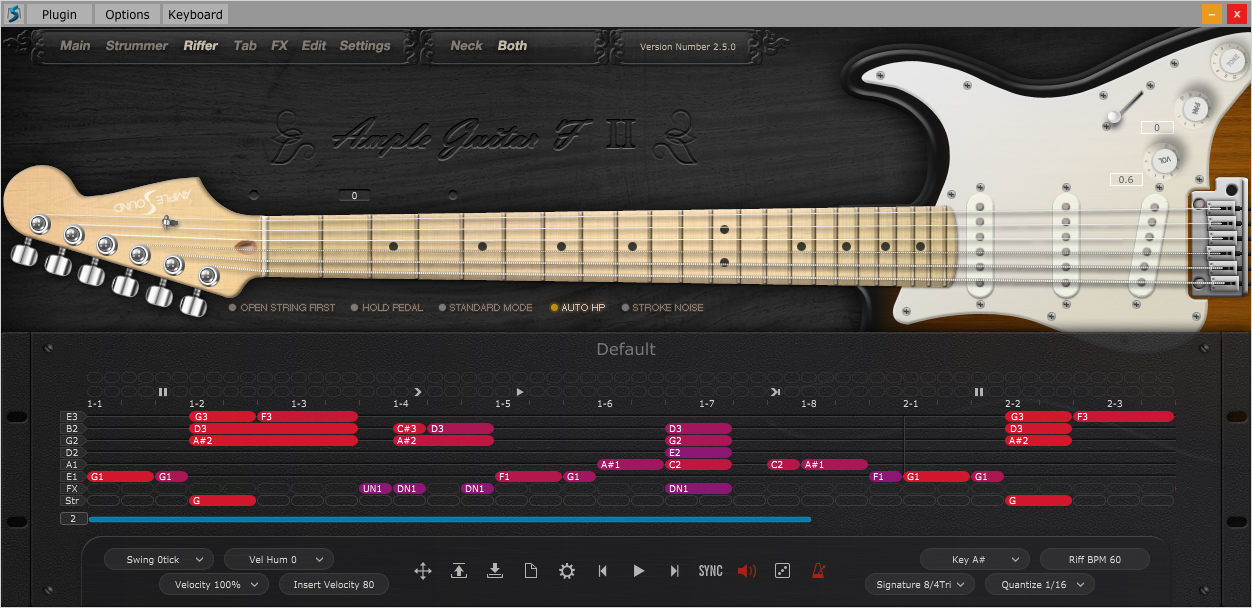Minimize the plugin window with orange button

click(x=1211, y=14)
